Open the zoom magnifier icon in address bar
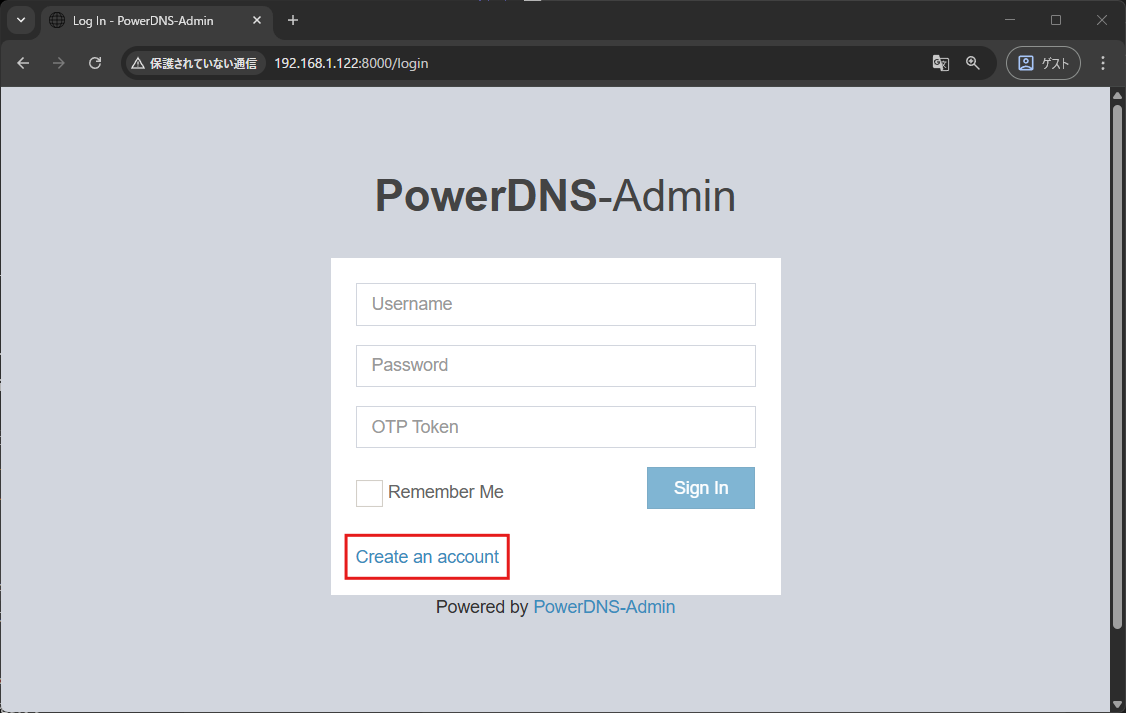 [972, 63]
